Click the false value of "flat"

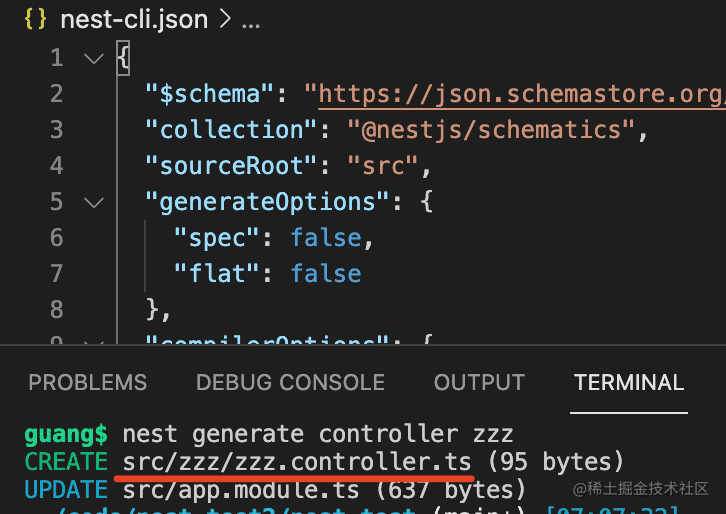(x=325, y=273)
